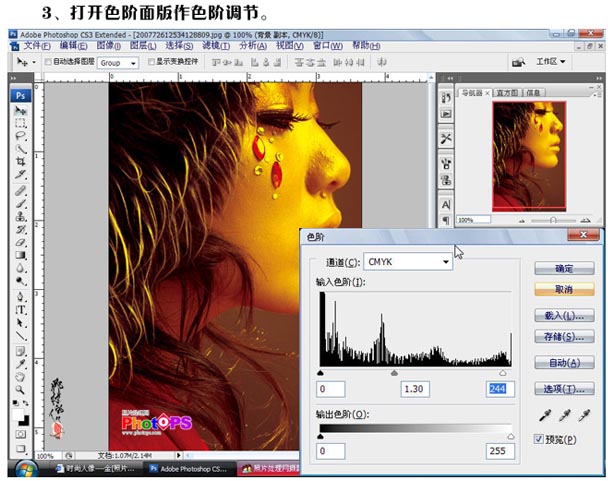This screenshot has height=481, width=608.
Task: Select the Blur tool
Action: (21, 268)
